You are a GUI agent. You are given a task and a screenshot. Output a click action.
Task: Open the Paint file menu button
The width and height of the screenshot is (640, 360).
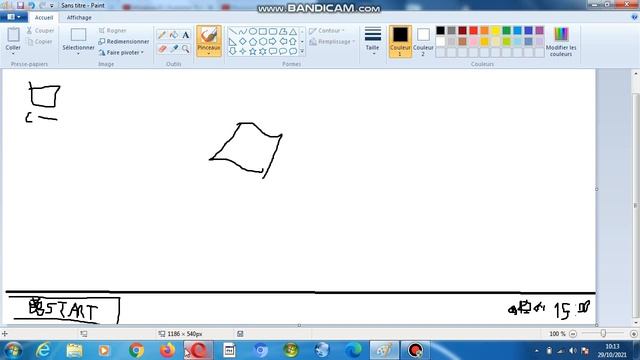(x=14, y=17)
